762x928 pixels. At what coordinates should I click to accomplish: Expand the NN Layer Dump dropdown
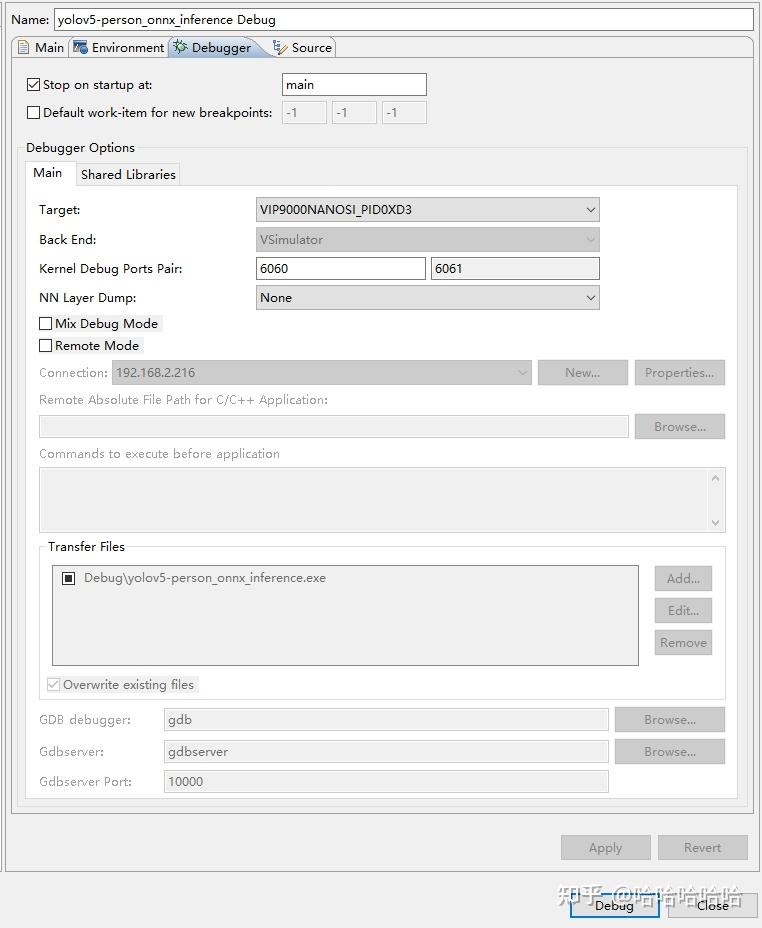click(428, 298)
